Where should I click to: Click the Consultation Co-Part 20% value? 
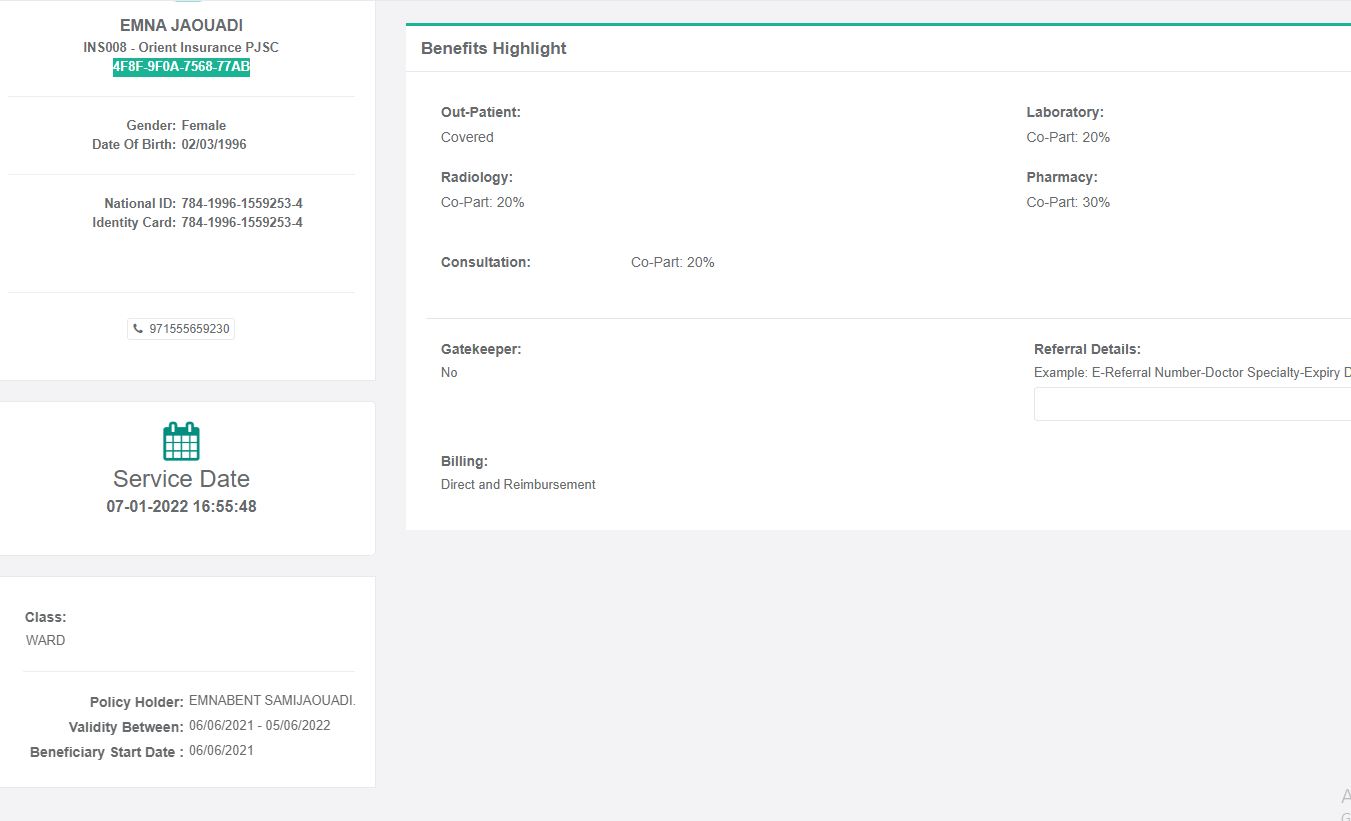[672, 262]
